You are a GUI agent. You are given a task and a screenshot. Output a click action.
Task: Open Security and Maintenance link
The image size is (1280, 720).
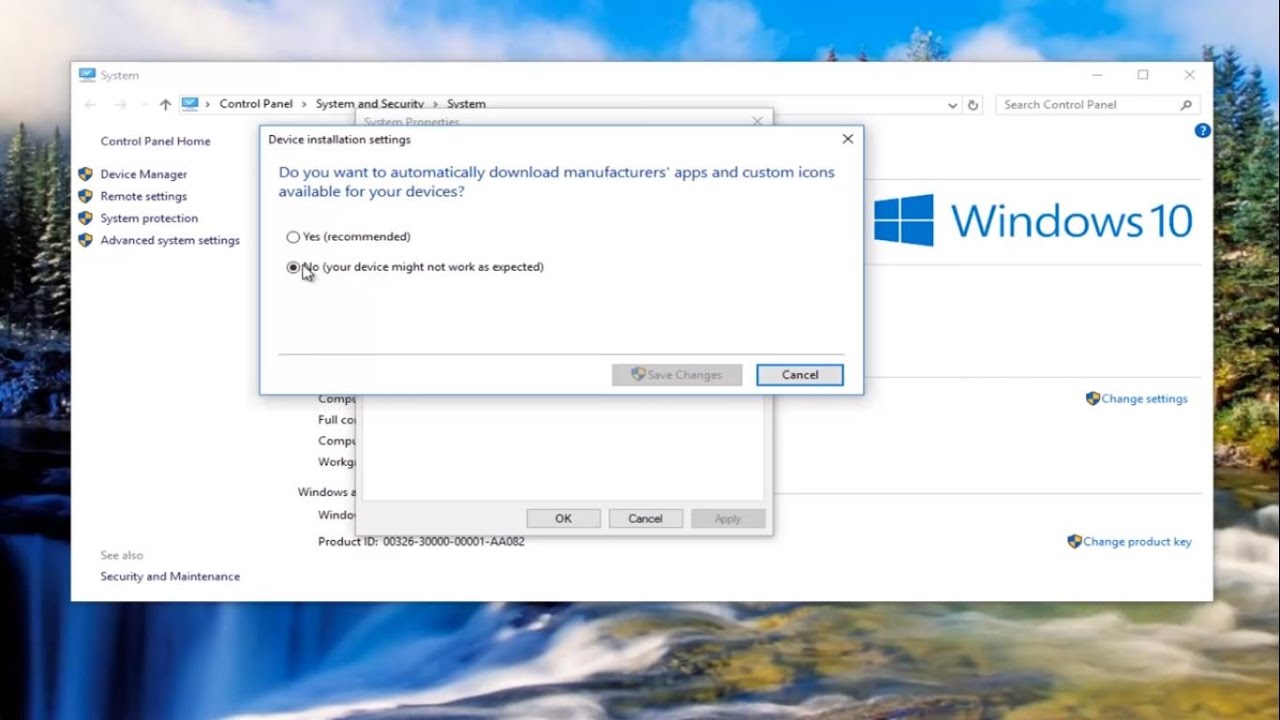pyautogui.click(x=170, y=576)
